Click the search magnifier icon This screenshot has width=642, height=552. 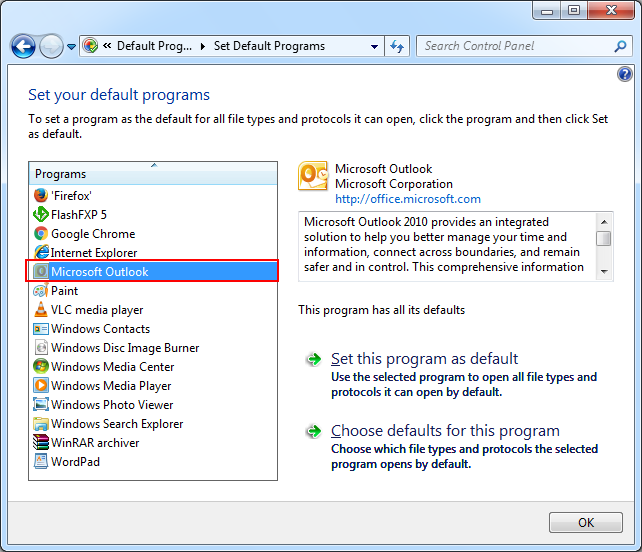(620, 46)
